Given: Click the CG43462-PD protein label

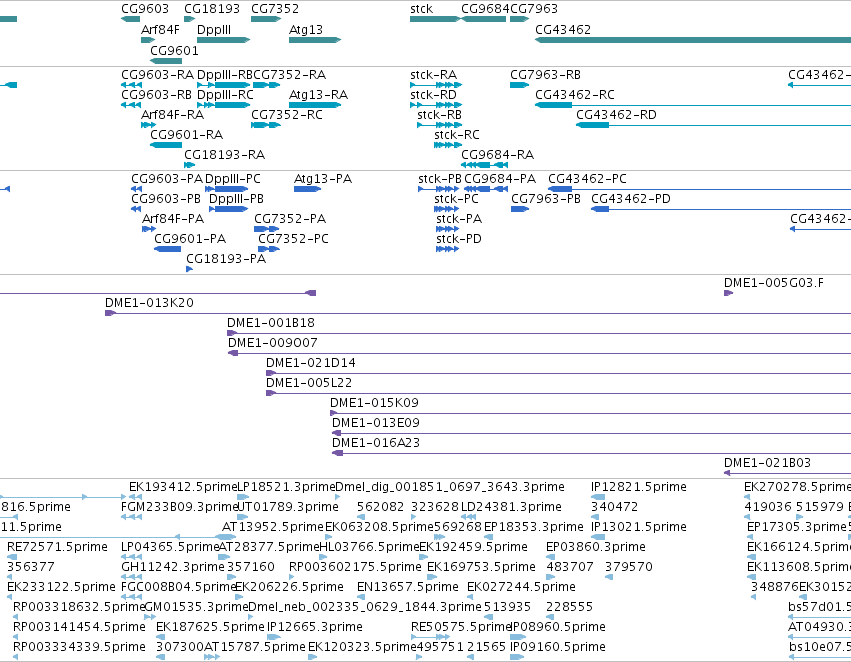Looking at the screenshot, I should point(631,199).
